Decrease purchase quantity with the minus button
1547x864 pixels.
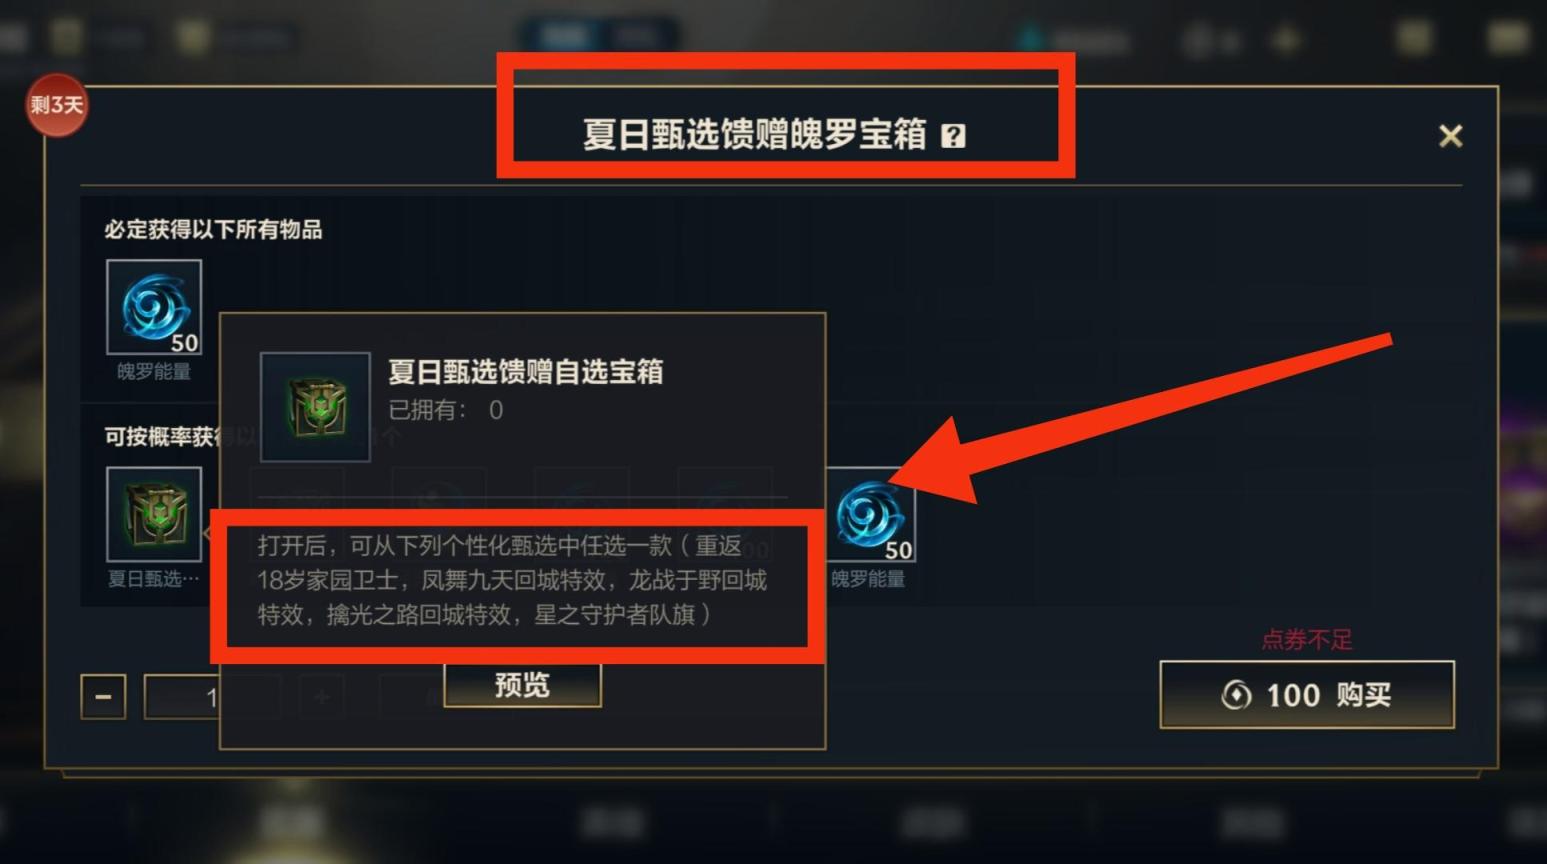pos(103,697)
